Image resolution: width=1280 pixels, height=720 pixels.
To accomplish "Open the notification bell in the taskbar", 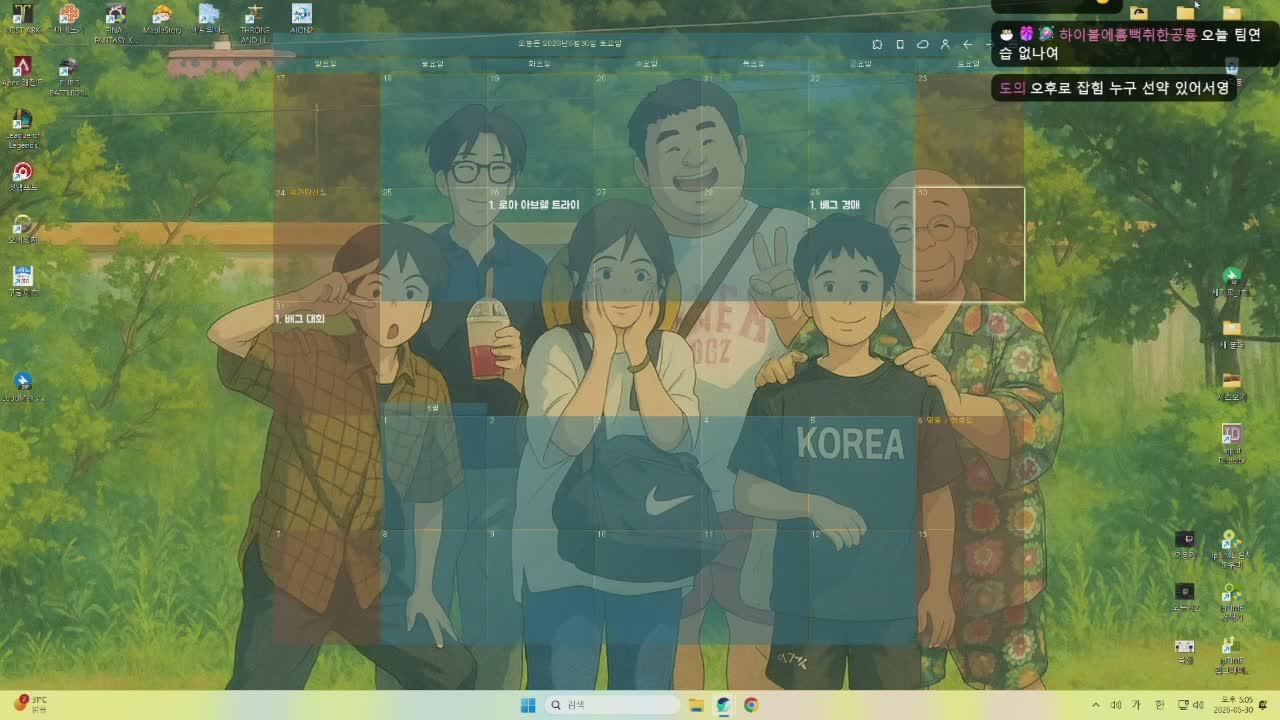I will pyautogui.click(x=1263, y=705).
